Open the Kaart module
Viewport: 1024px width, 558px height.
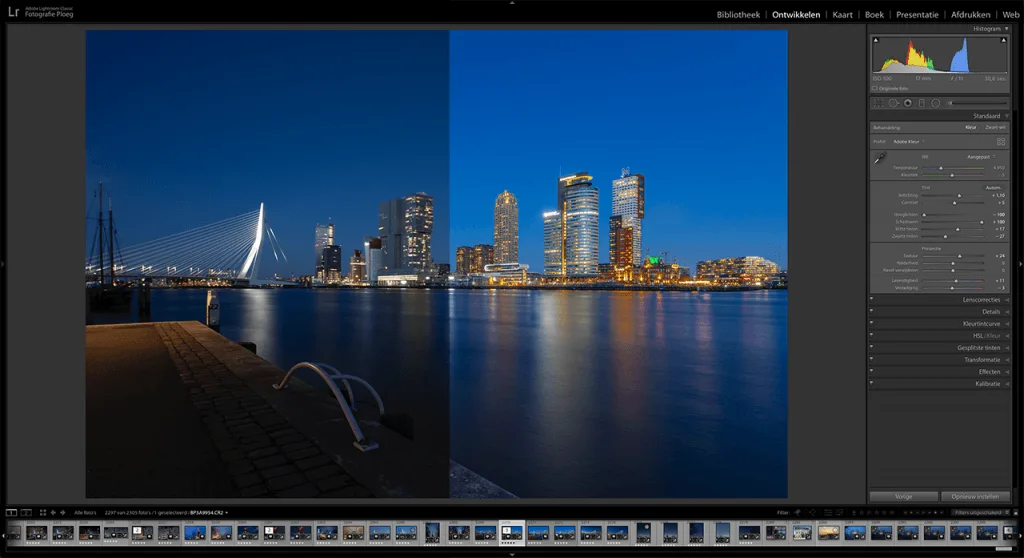842,14
